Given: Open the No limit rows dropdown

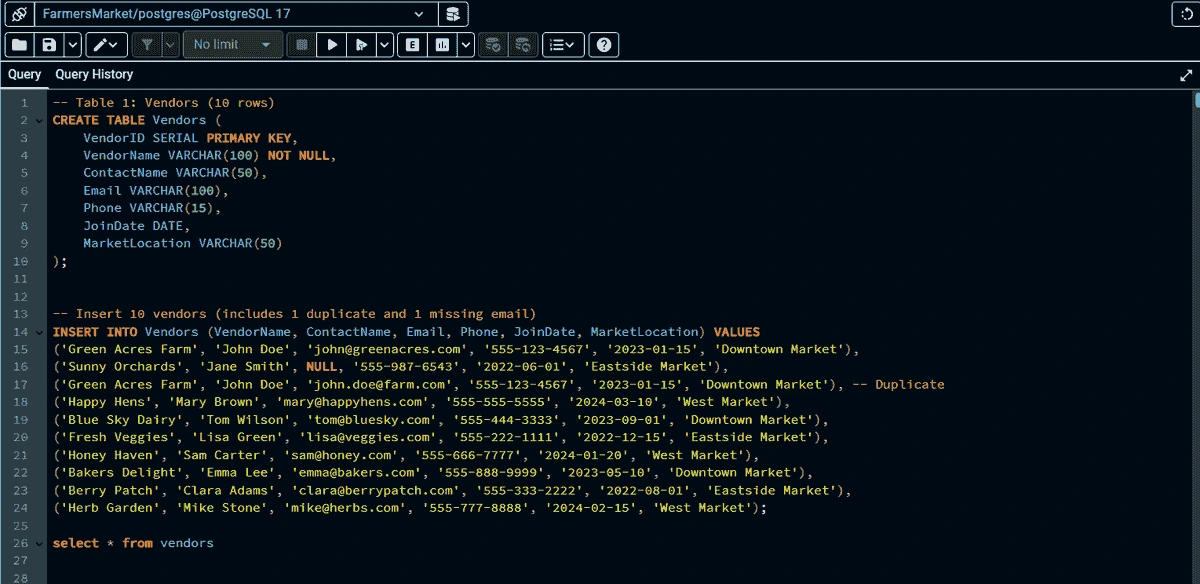Looking at the screenshot, I should point(232,45).
